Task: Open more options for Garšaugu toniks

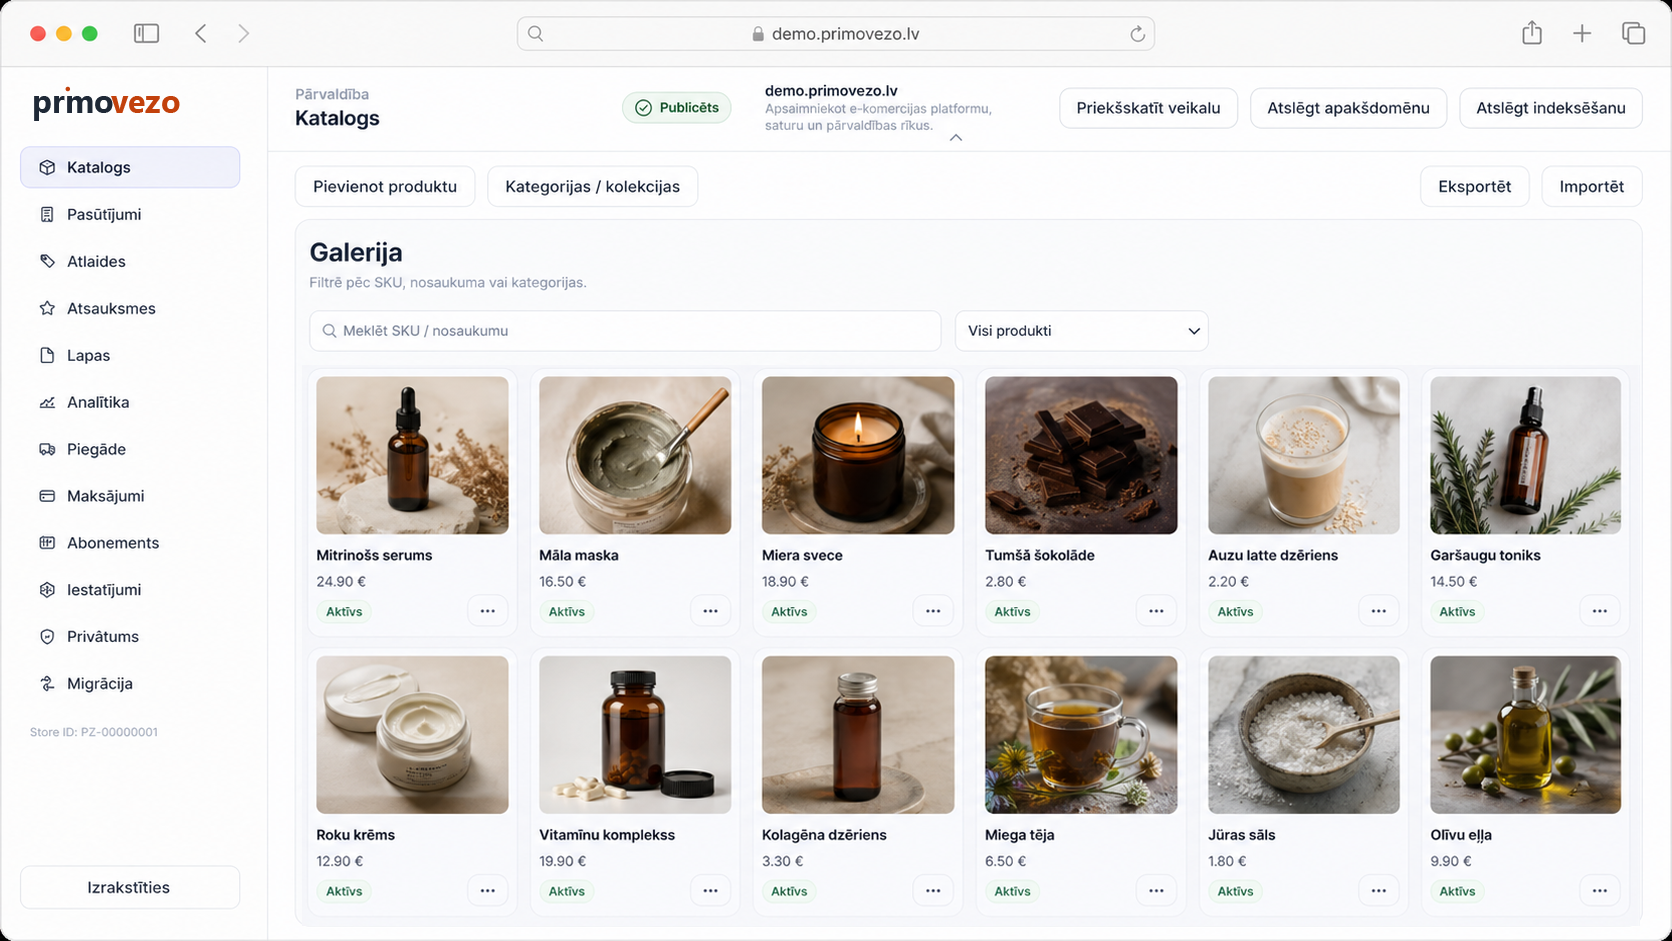Action: pyautogui.click(x=1600, y=611)
